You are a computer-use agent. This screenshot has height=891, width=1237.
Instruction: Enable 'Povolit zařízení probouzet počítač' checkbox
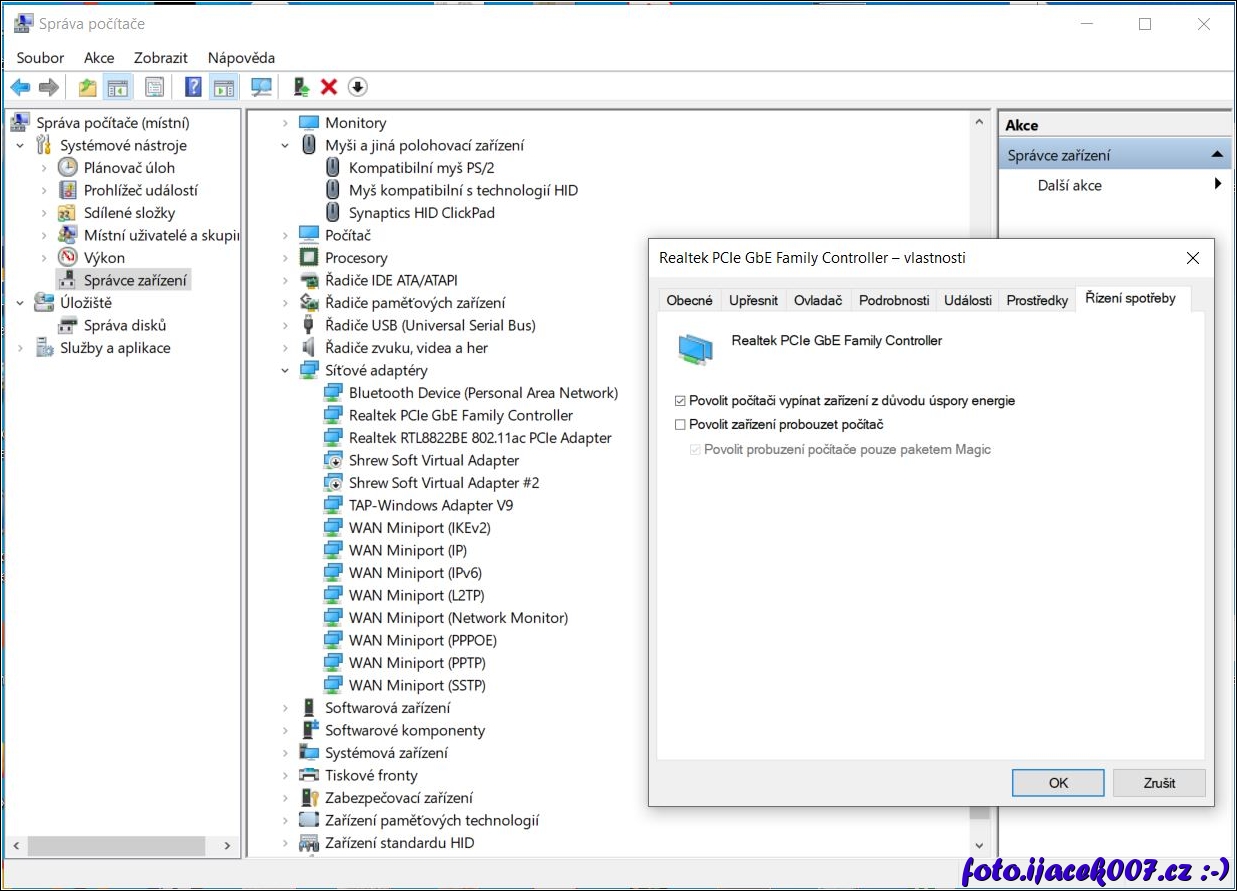[x=681, y=425]
